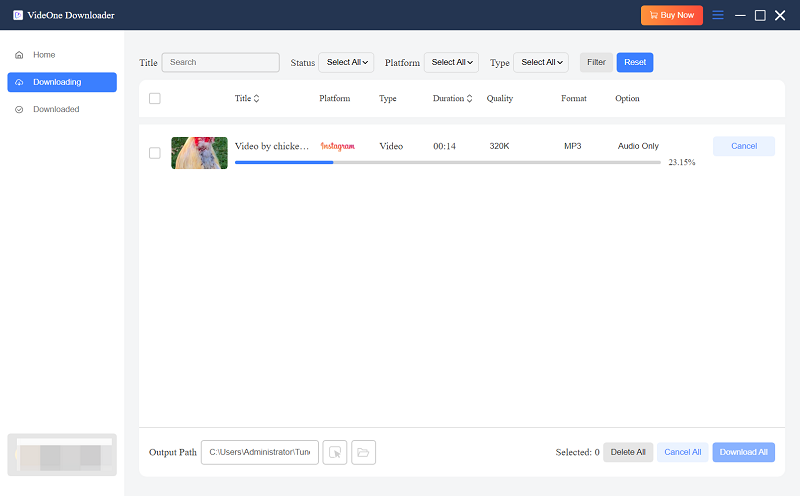
Task: Expand the Type Select All dropdown
Action: (x=540, y=62)
